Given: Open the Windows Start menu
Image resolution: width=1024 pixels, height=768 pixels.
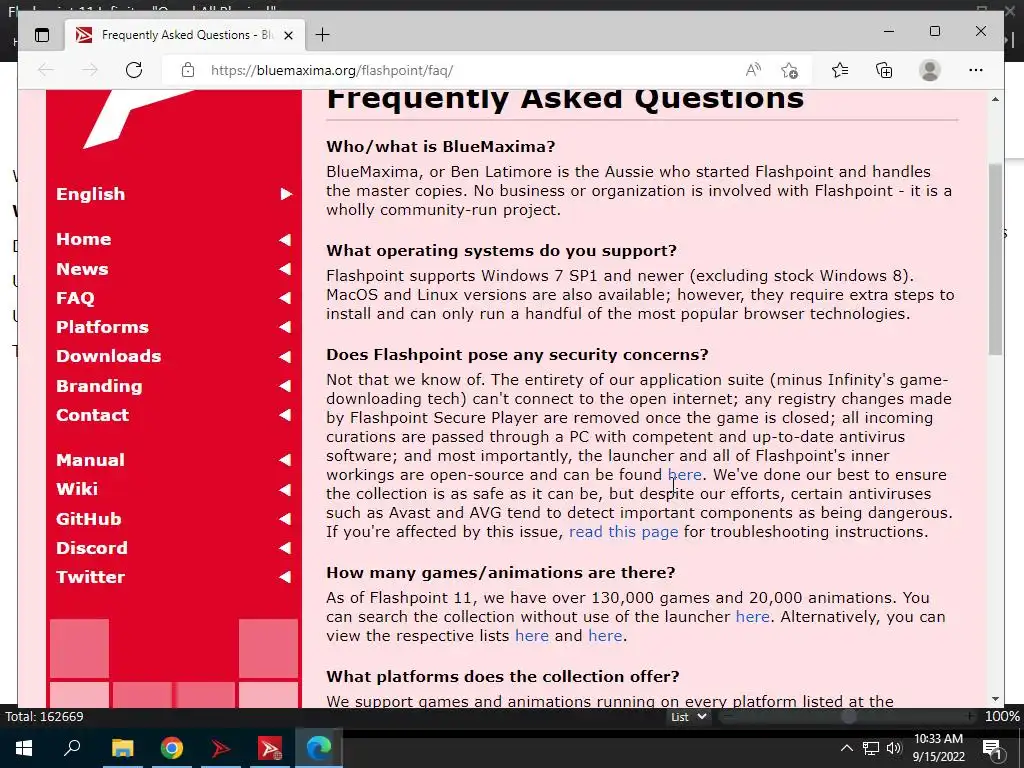Looking at the screenshot, I should point(24,748).
